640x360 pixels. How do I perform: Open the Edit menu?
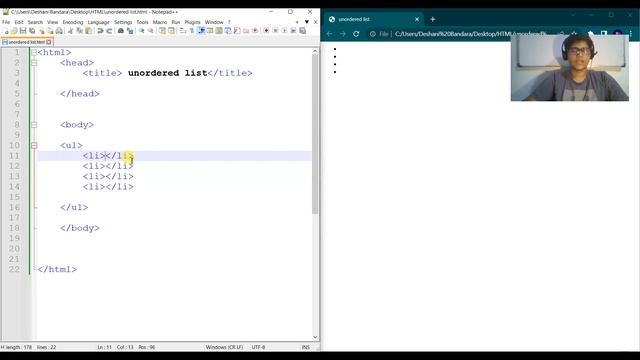point(19,22)
